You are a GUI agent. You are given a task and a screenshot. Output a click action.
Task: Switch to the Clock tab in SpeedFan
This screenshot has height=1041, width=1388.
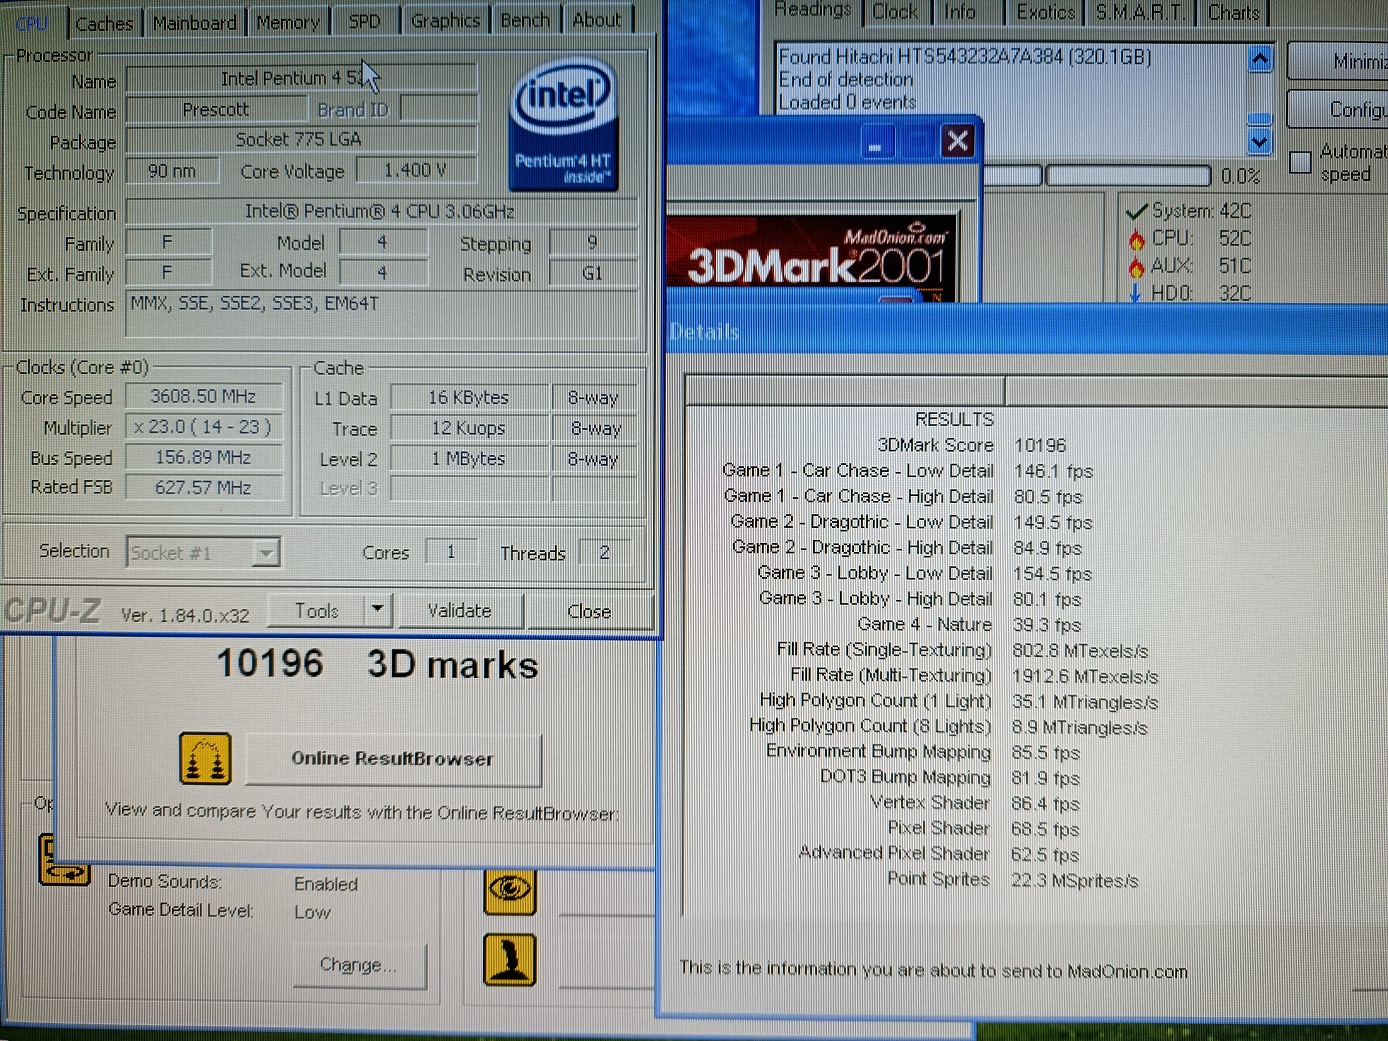click(x=894, y=12)
